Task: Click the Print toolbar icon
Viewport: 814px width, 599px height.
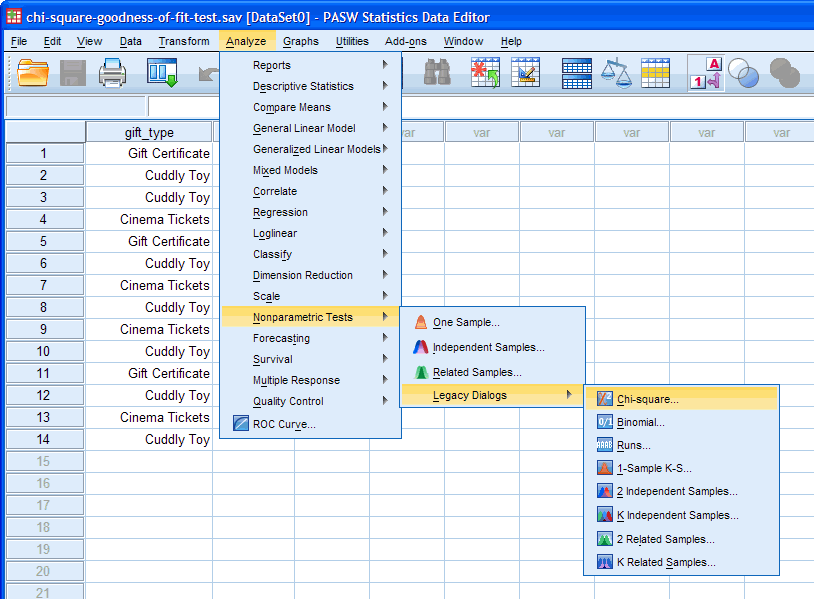Action: coord(112,73)
